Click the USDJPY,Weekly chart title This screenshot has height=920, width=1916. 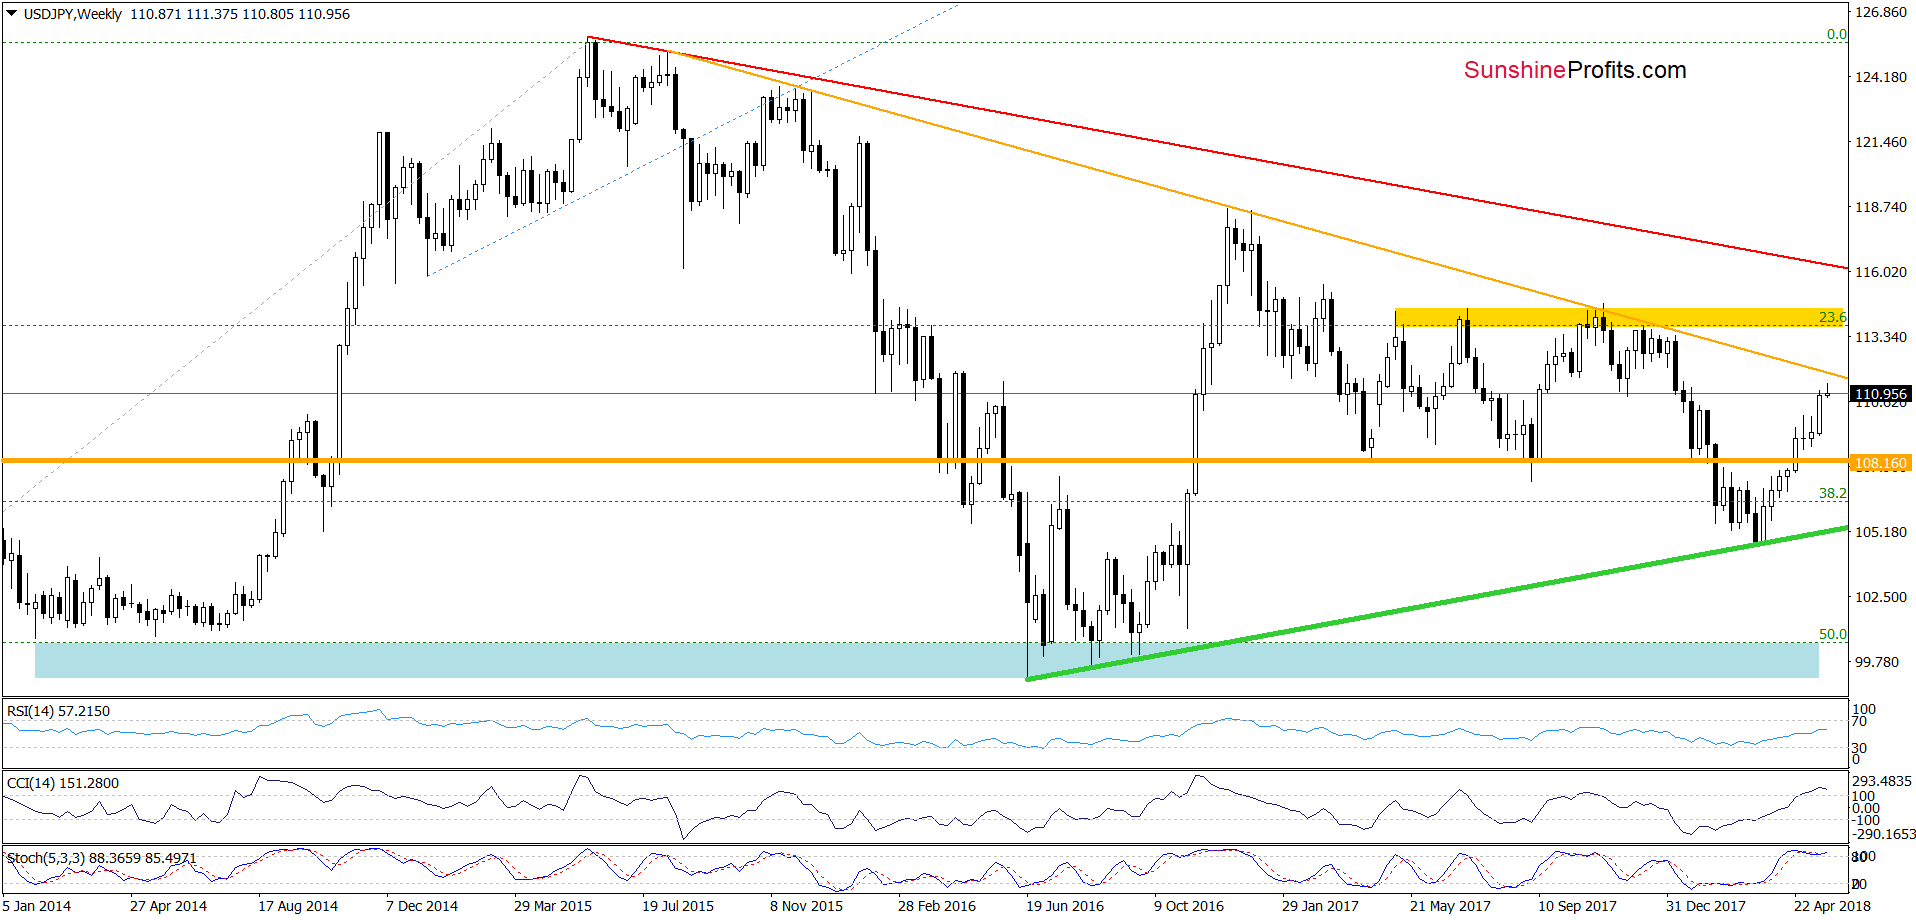tap(73, 14)
